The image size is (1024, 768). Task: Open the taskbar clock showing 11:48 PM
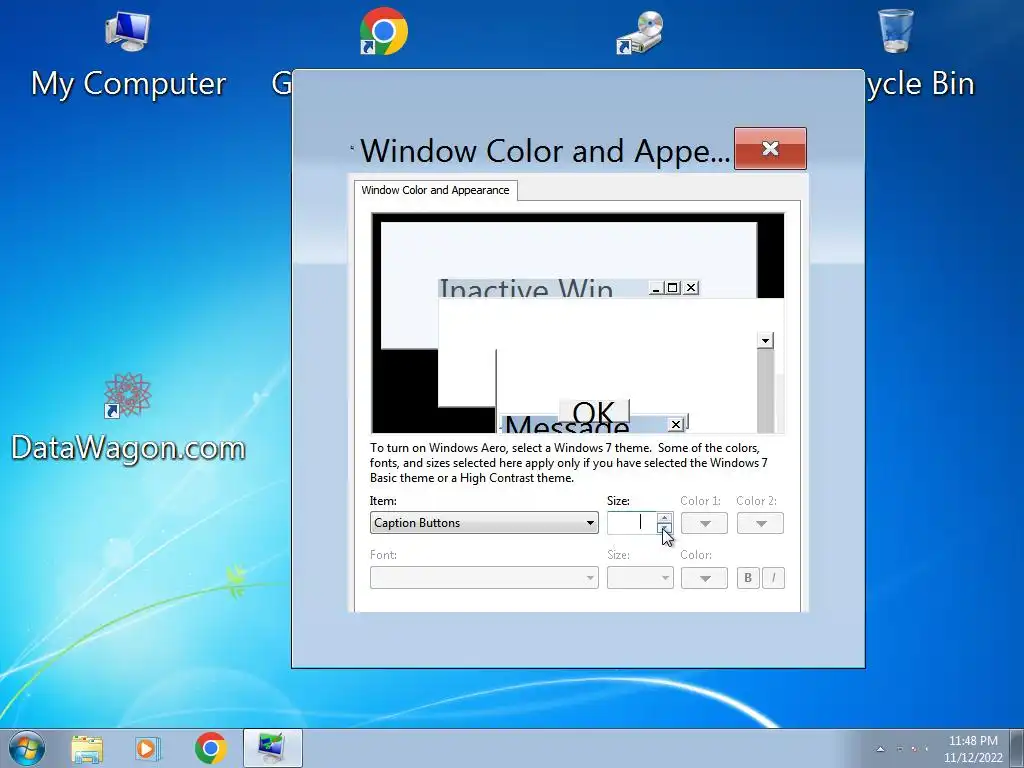click(x=973, y=749)
